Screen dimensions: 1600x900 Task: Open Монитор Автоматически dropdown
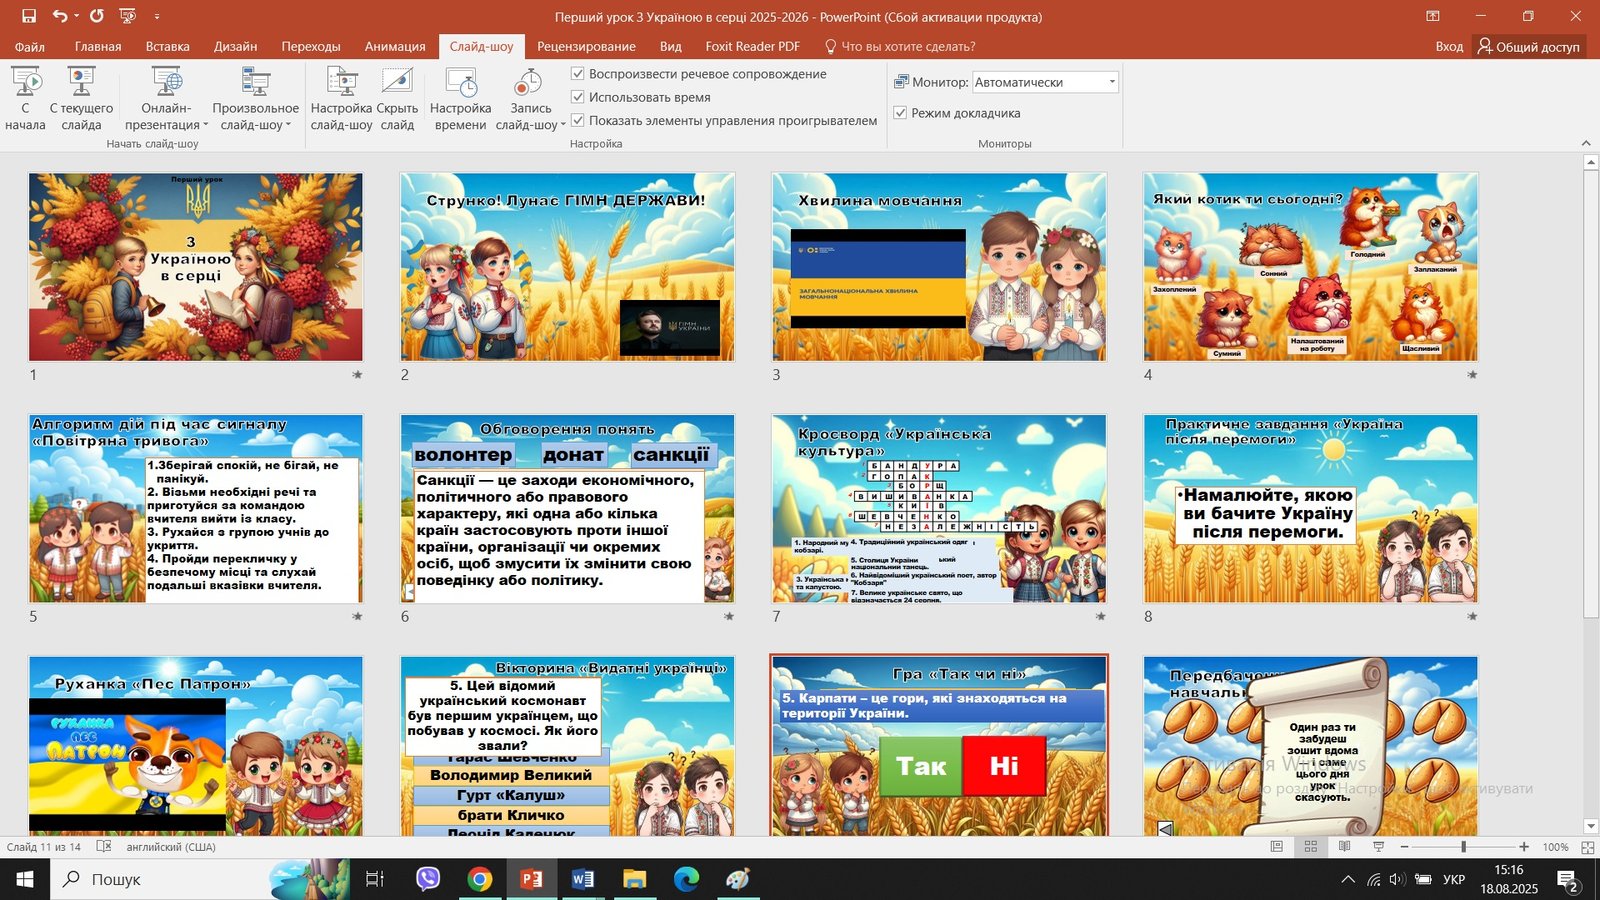click(1045, 82)
